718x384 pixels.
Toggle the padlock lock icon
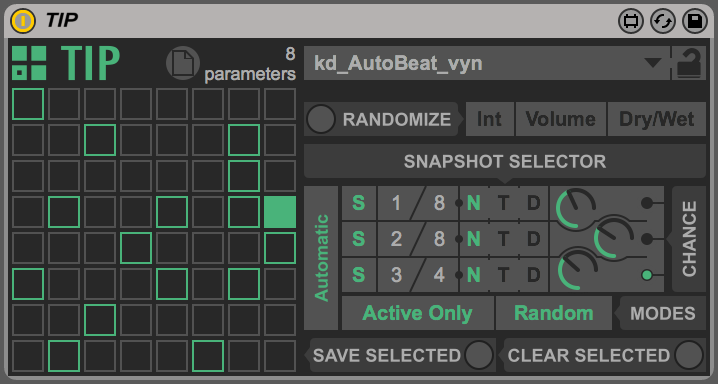click(689, 63)
